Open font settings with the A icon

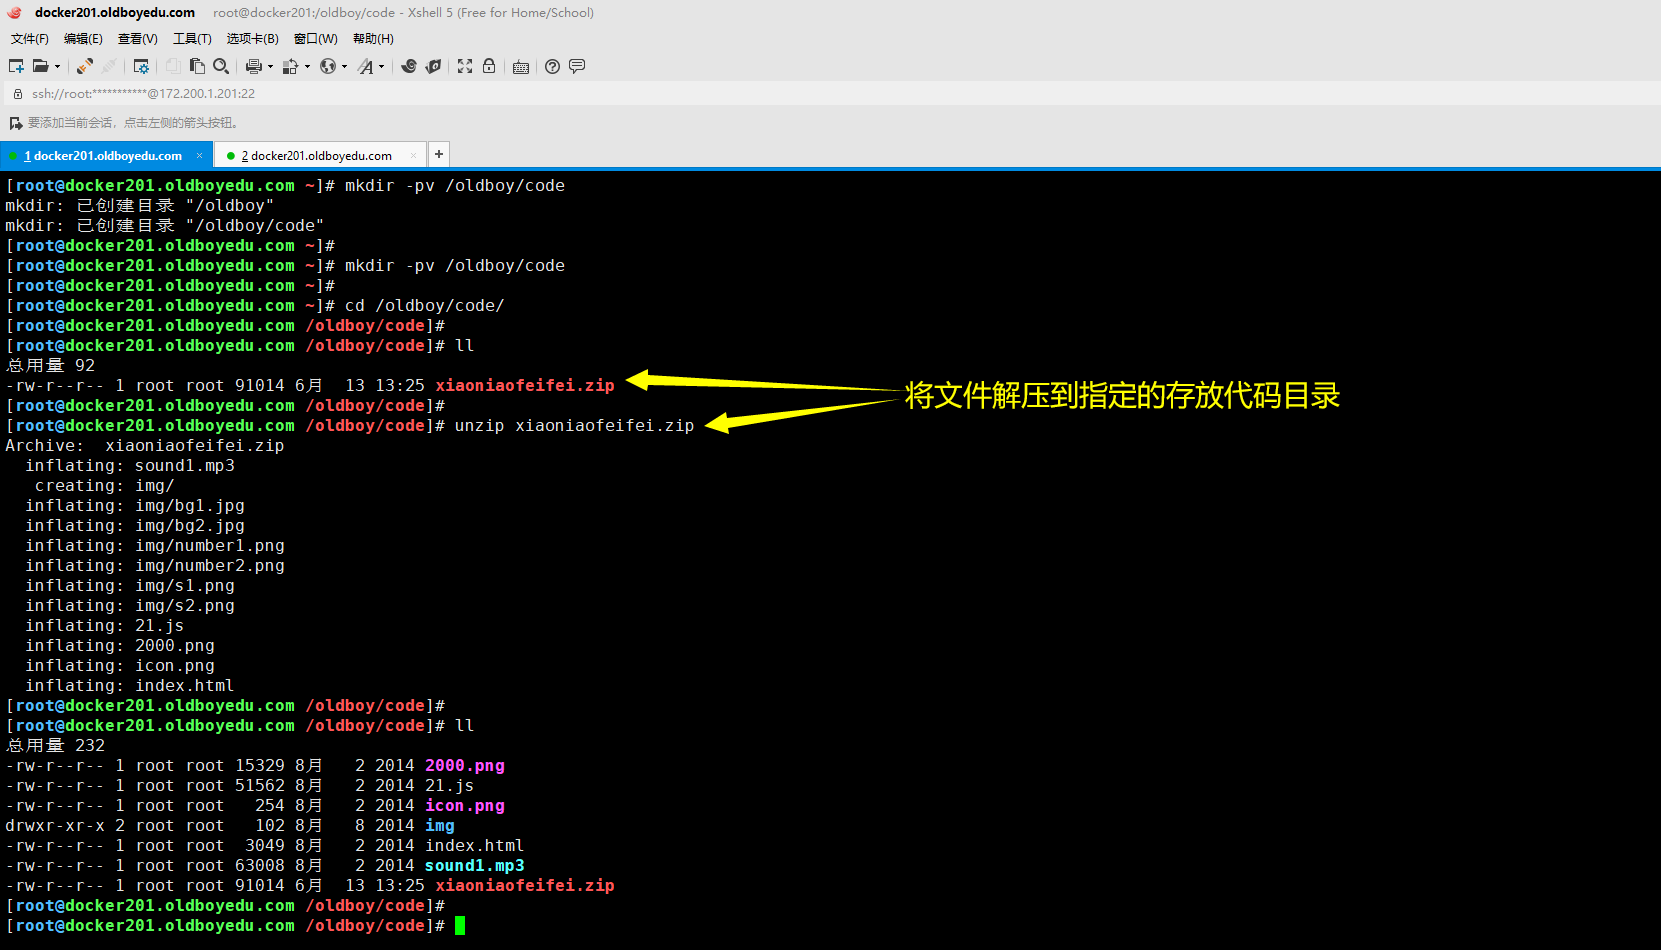pos(367,66)
